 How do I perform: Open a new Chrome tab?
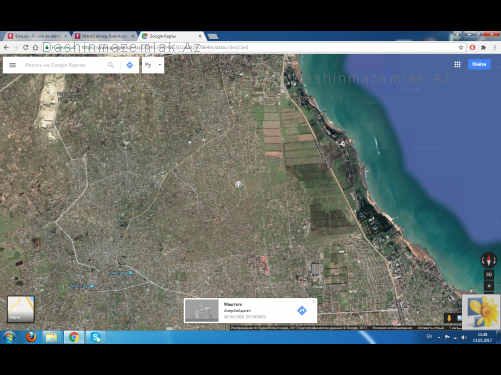tap(213, 36)
